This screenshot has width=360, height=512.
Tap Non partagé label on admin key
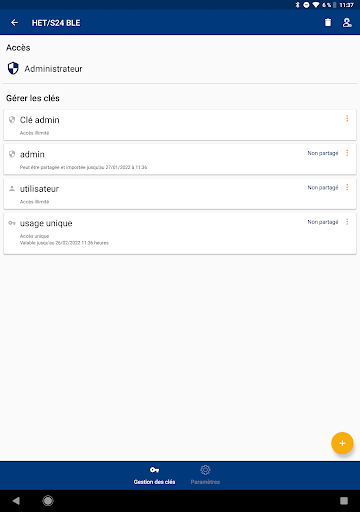[323, 153]
